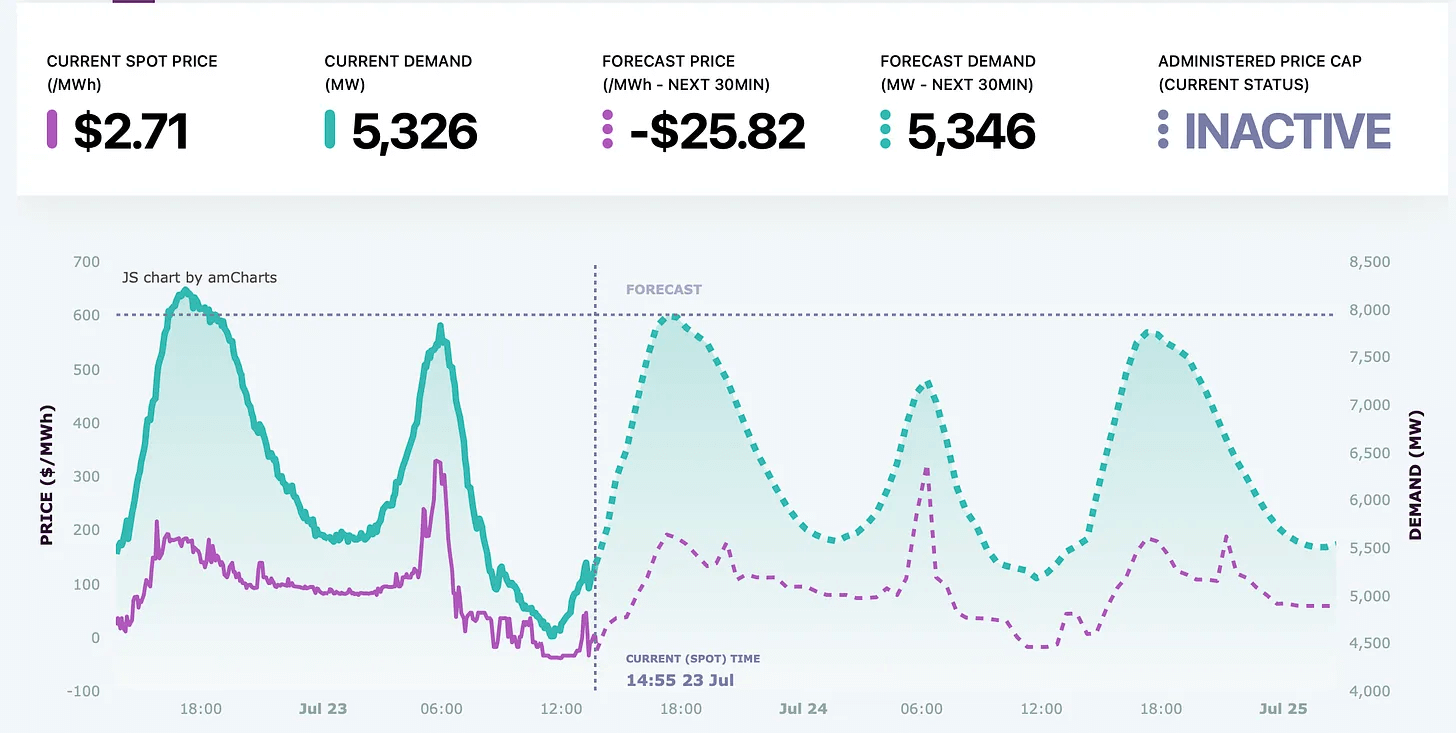Image resolution: width=1456 pixels, height=733 pixels.
Task: Click the teal dotted marker beside 5,346
Action: coord(885,131)
